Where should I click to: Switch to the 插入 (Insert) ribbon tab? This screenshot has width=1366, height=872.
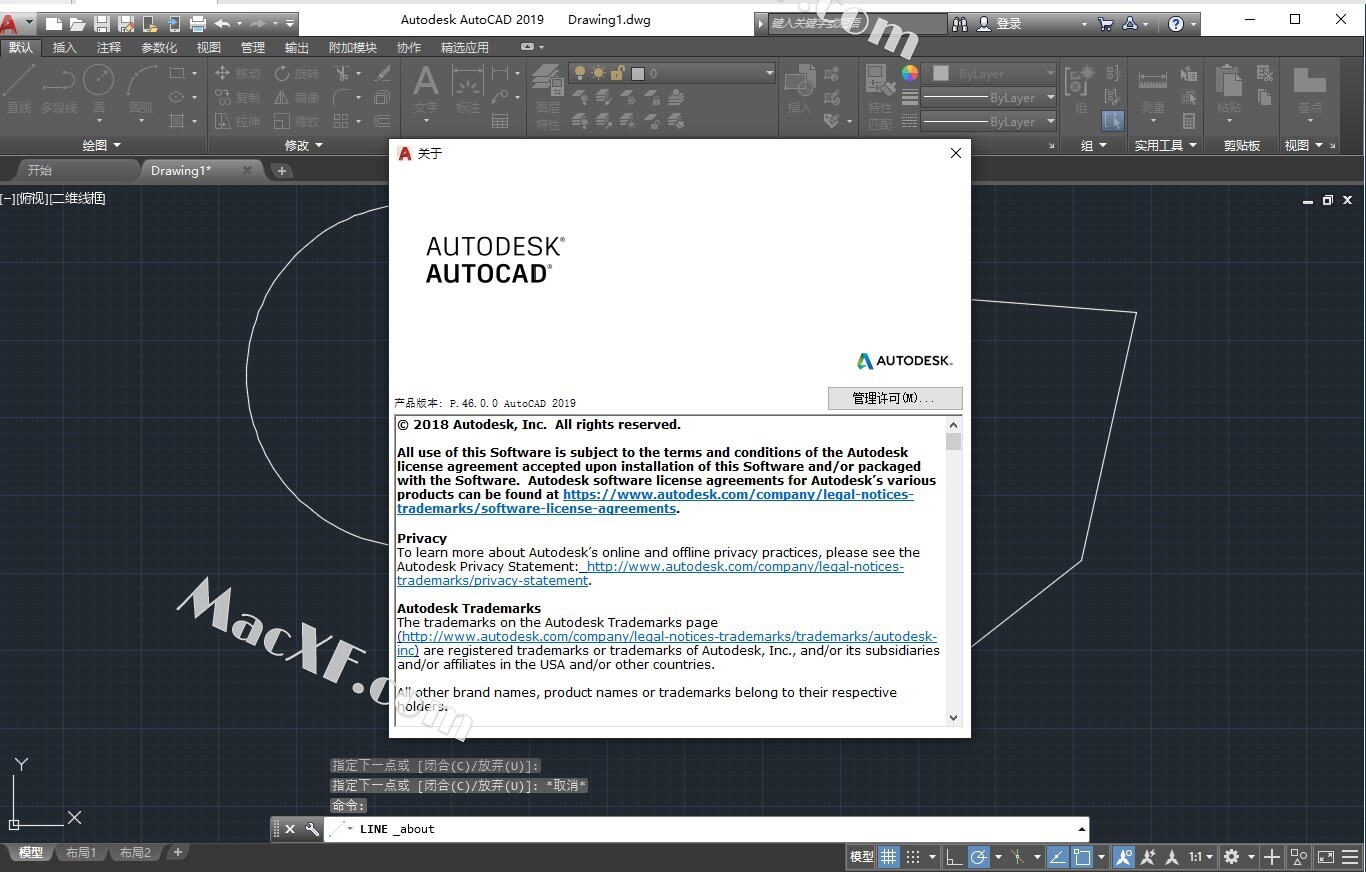click(x=64, y=47)
